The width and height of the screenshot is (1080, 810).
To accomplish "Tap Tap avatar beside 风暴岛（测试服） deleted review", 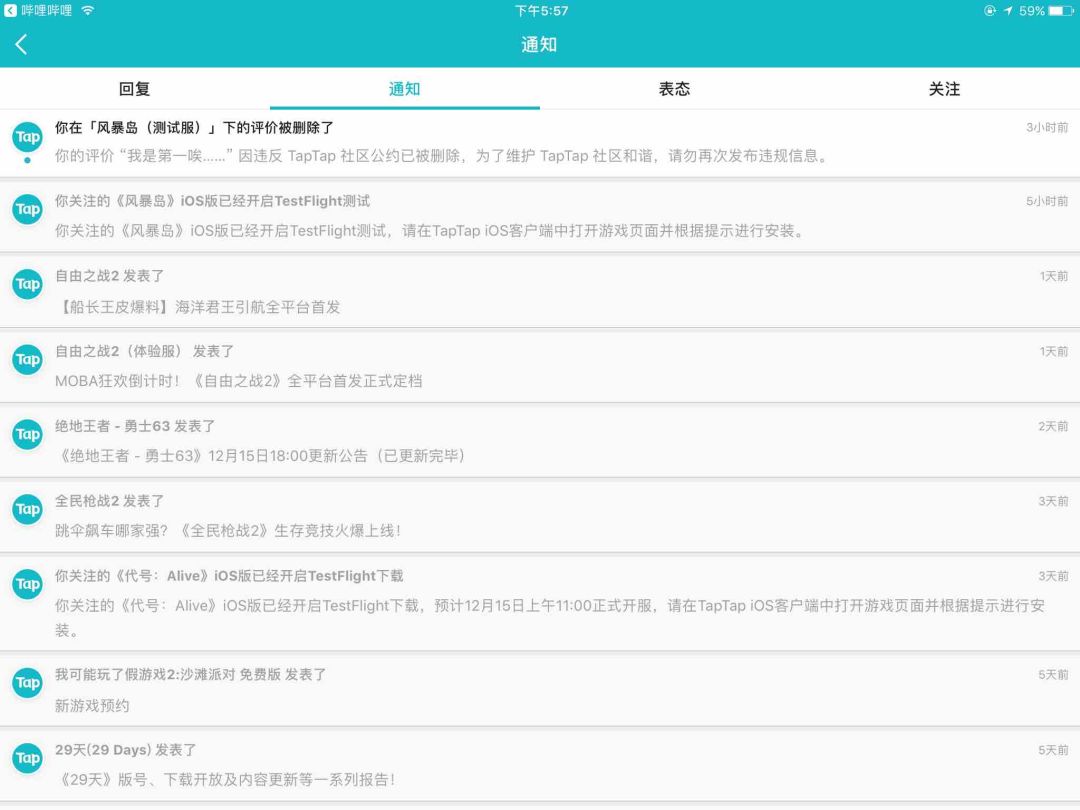I will [28, 137].
